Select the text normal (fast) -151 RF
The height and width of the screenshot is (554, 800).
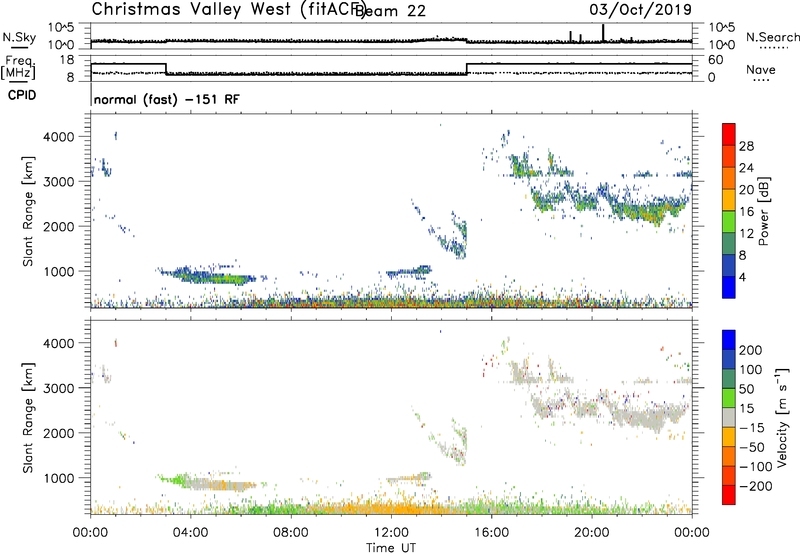166,99
